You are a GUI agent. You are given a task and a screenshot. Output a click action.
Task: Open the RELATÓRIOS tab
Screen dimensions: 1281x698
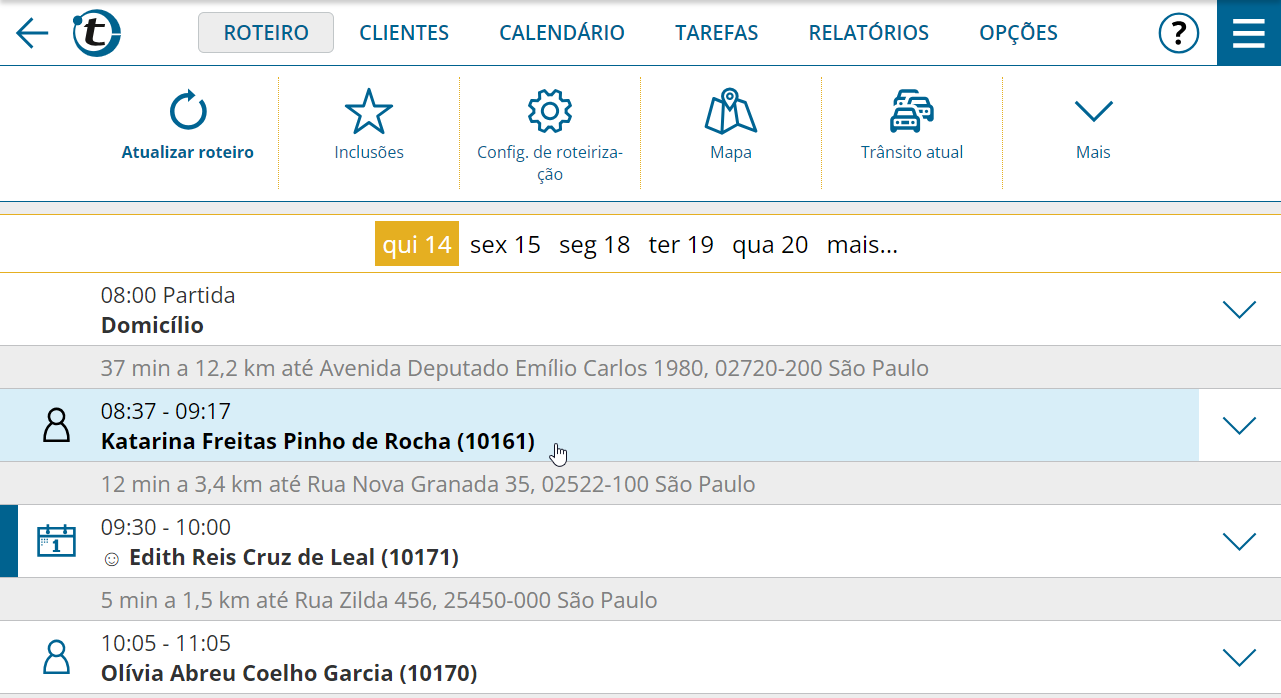(869, 33)
